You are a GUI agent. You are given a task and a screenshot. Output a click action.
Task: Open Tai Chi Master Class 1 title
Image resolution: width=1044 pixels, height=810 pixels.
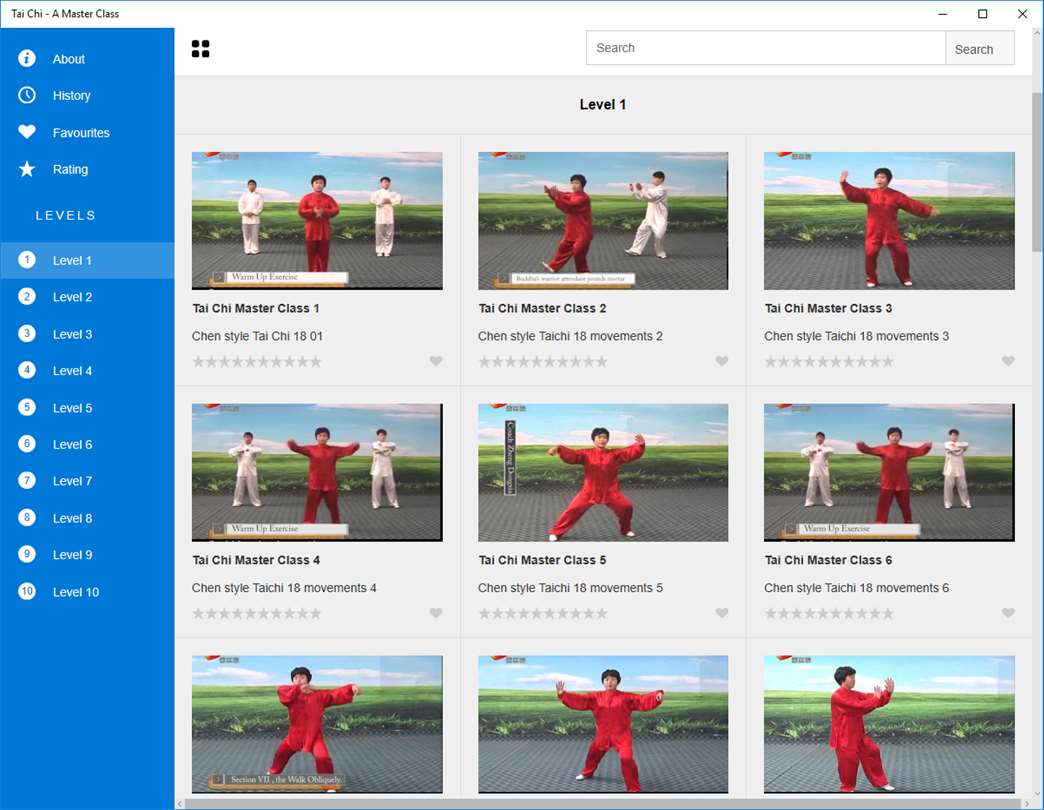(x=256, y=308)
